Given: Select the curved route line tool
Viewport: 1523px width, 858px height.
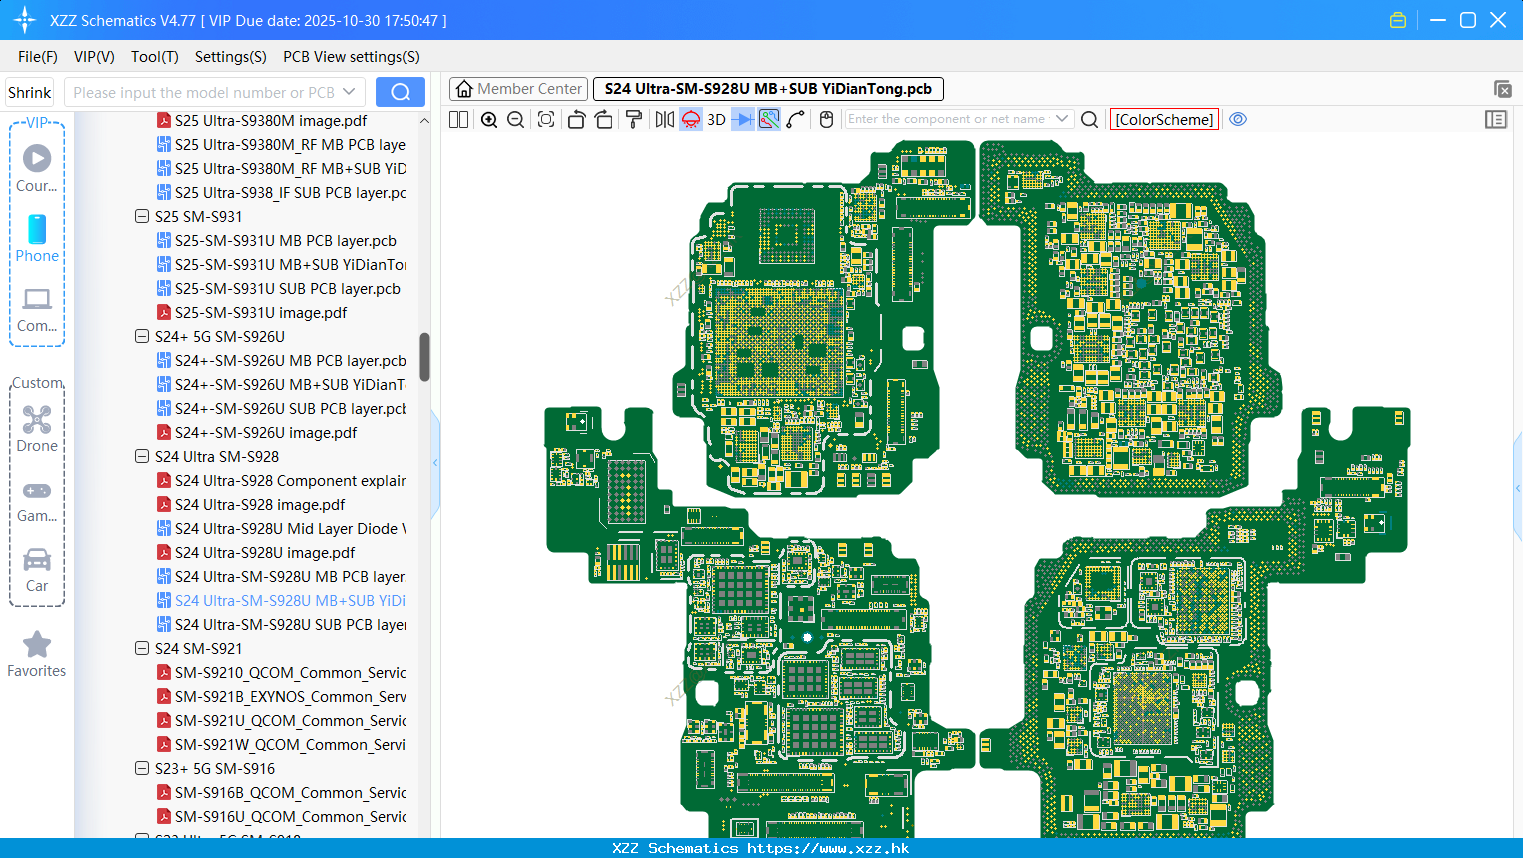Looking at the screenshot, I should (796, 119).
